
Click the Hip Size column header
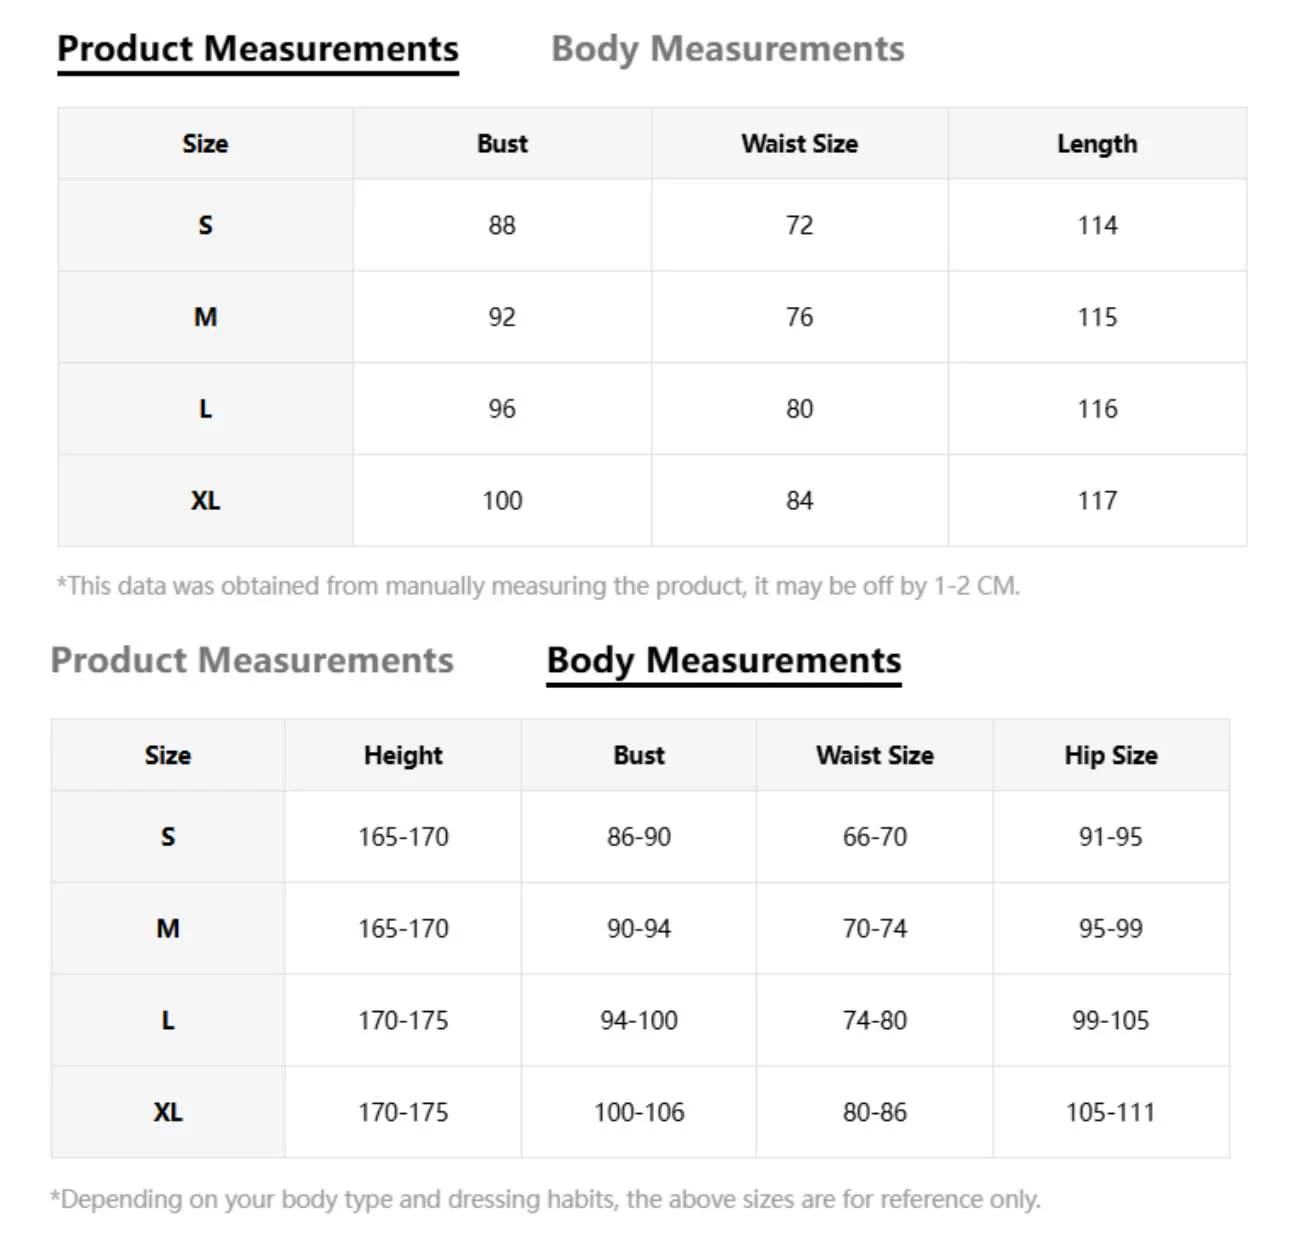pos(1111,755)
